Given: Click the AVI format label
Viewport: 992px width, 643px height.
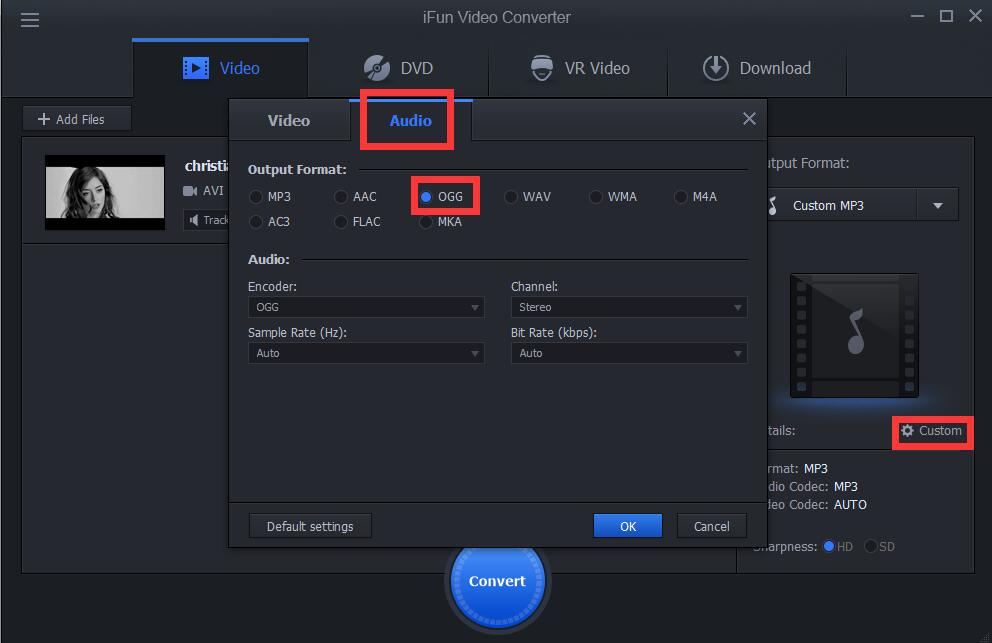Looking at the screenshot, I should click(x=213, y=190).
